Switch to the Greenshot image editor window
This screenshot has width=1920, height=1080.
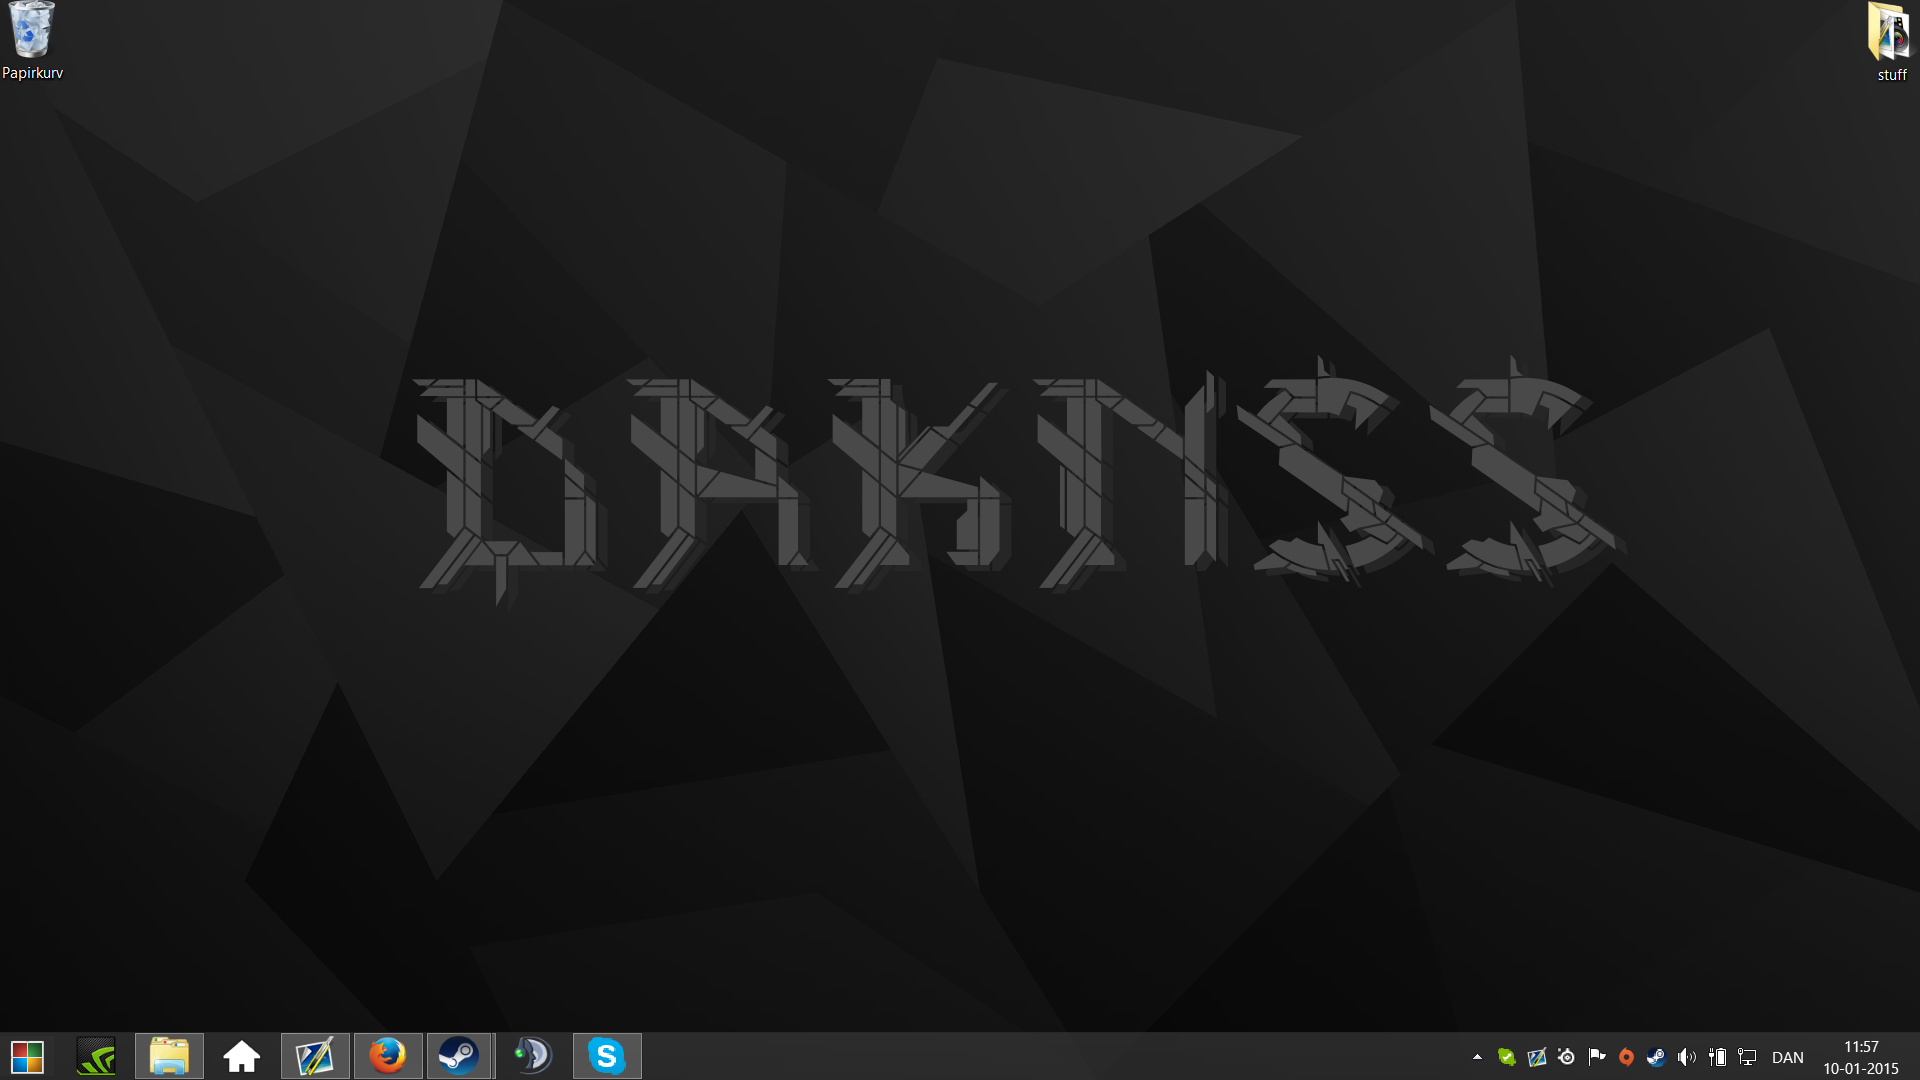tap(315, 1056)
